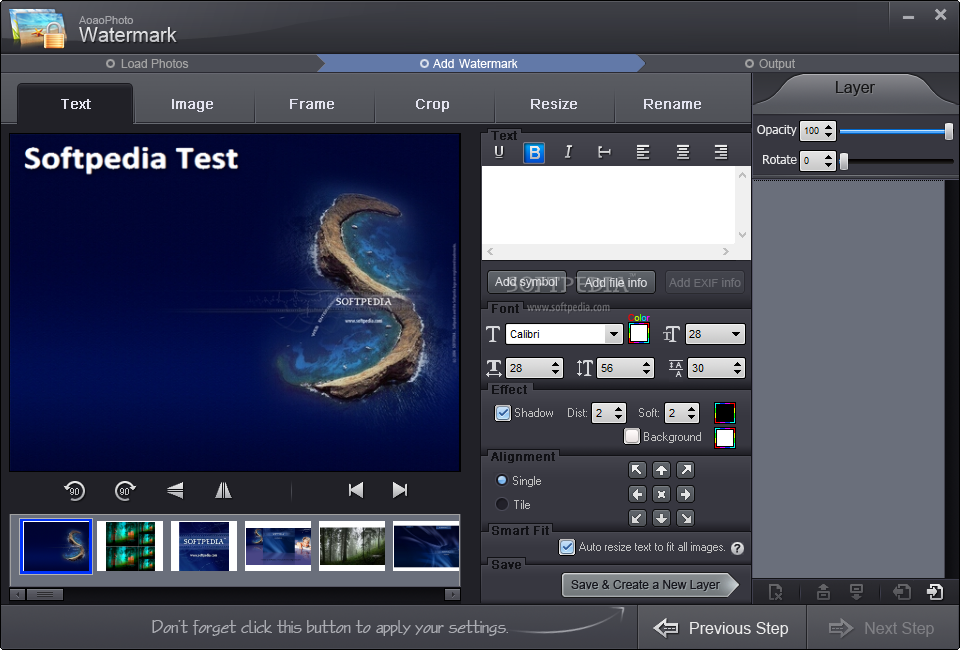
Task: Align watermark text right
Action: 721,152
